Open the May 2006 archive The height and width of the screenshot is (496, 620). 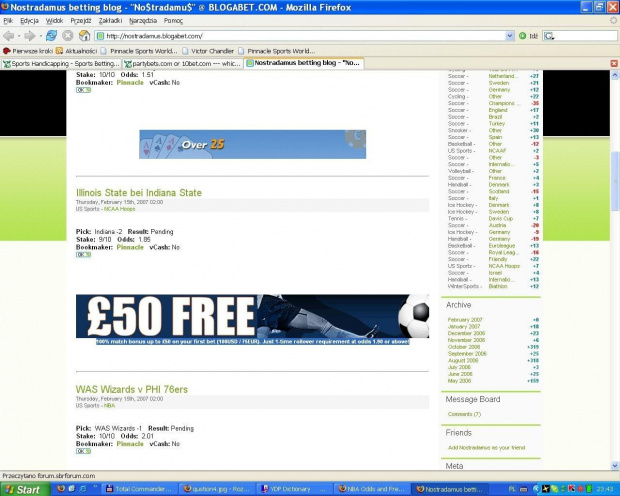[459, 381]
